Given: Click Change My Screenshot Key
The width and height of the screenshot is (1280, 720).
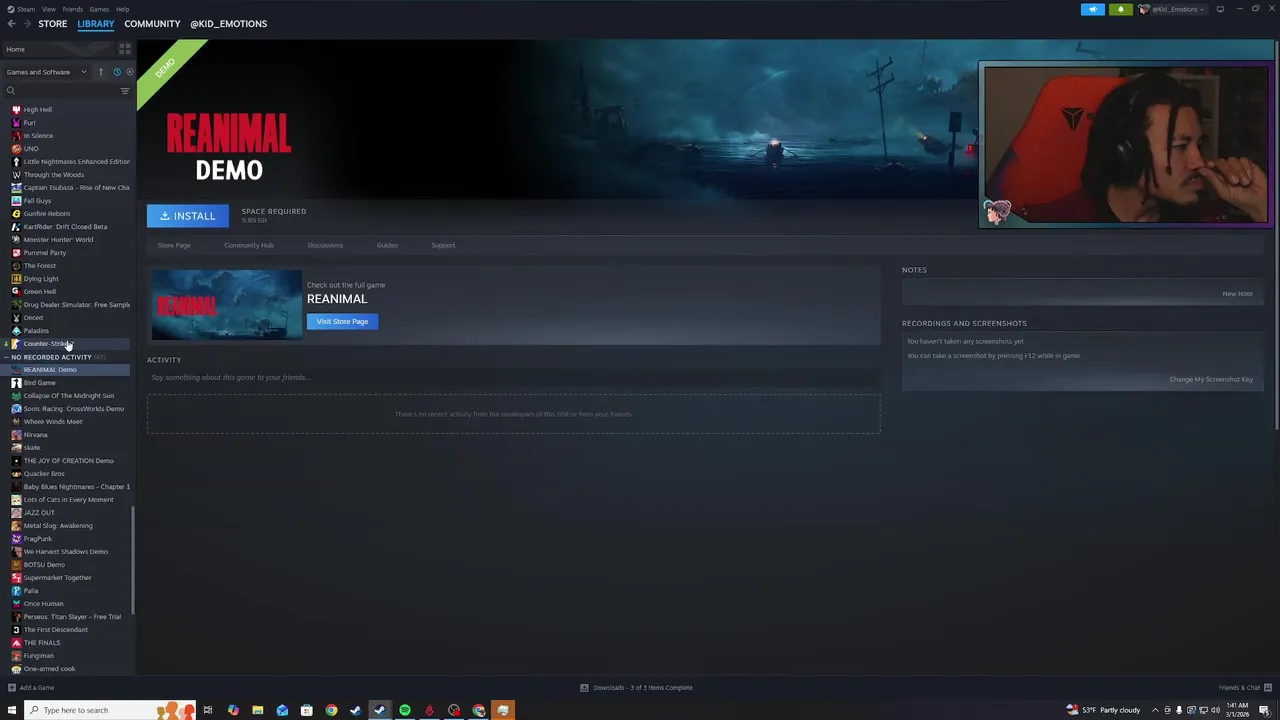Looking at the screenshot, I should click(x=1211, y=379).
